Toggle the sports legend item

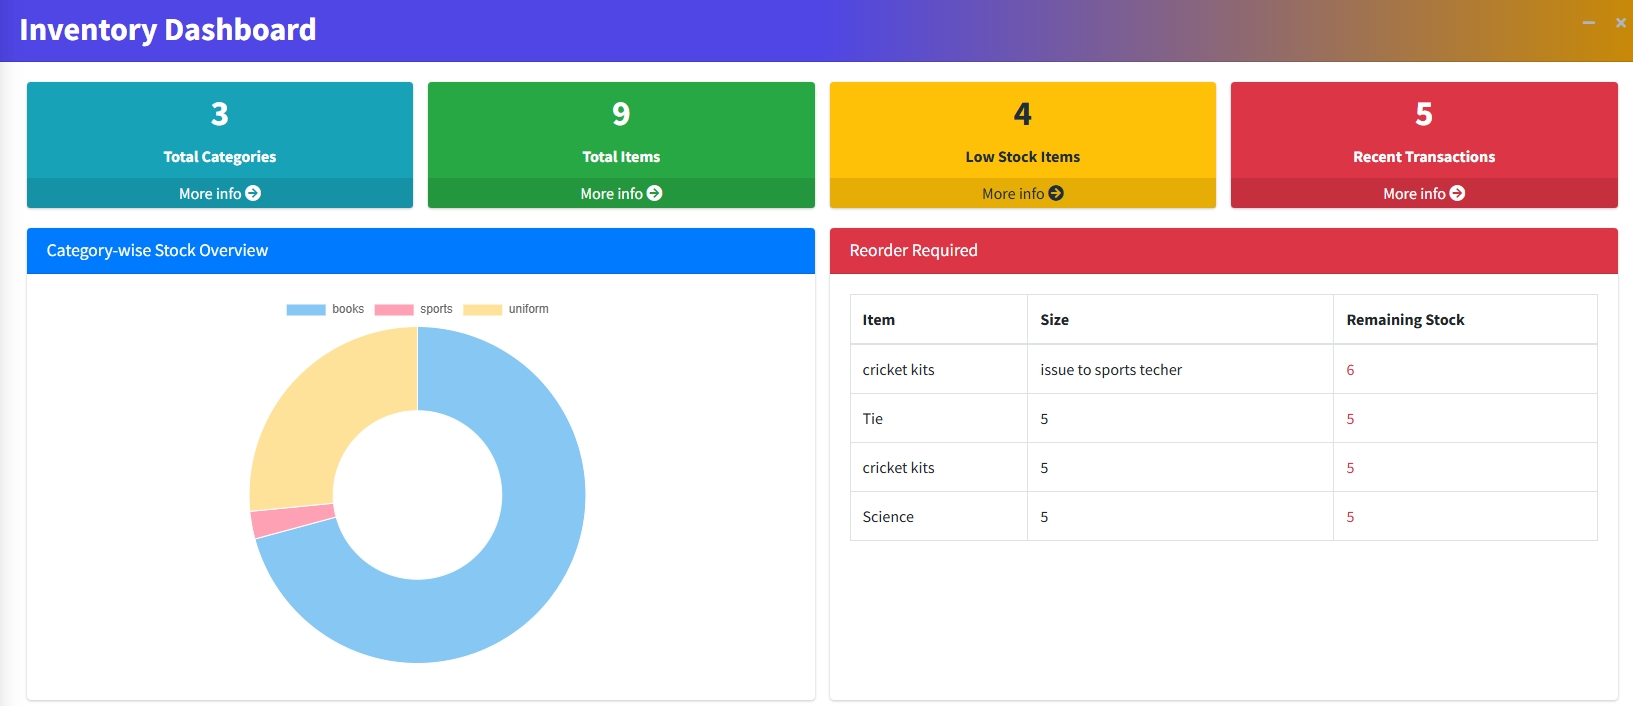point(413,309)
